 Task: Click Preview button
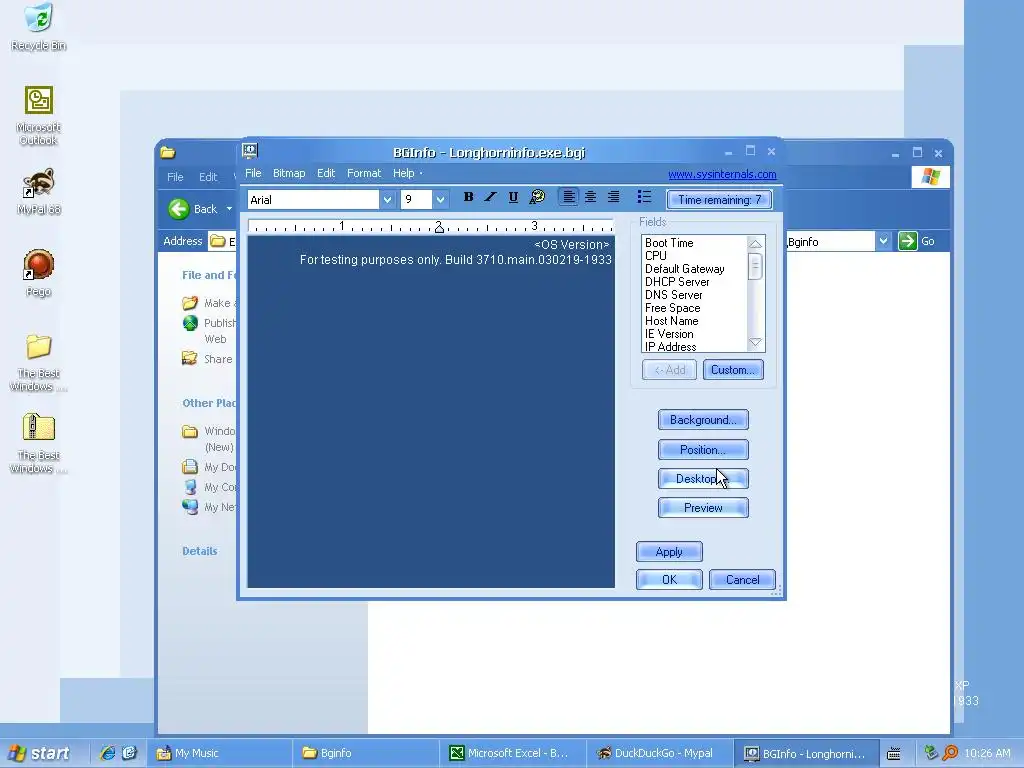point(703,507)
